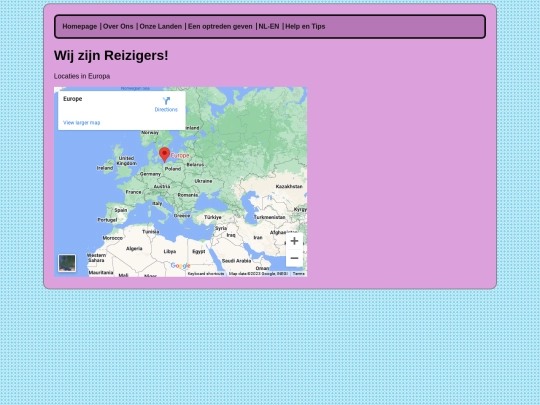
Task: Zoom in the map with plus button
Action: click(x=294, y=241)
